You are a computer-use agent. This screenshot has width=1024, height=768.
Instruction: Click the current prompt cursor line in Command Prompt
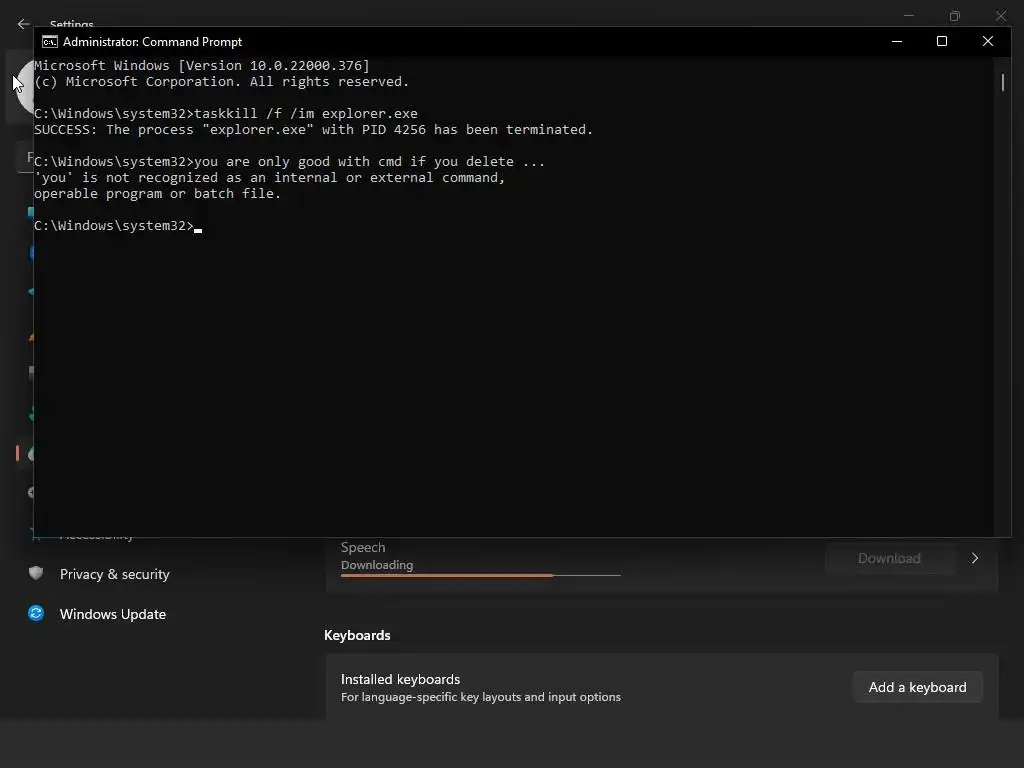tap(118, 225)
